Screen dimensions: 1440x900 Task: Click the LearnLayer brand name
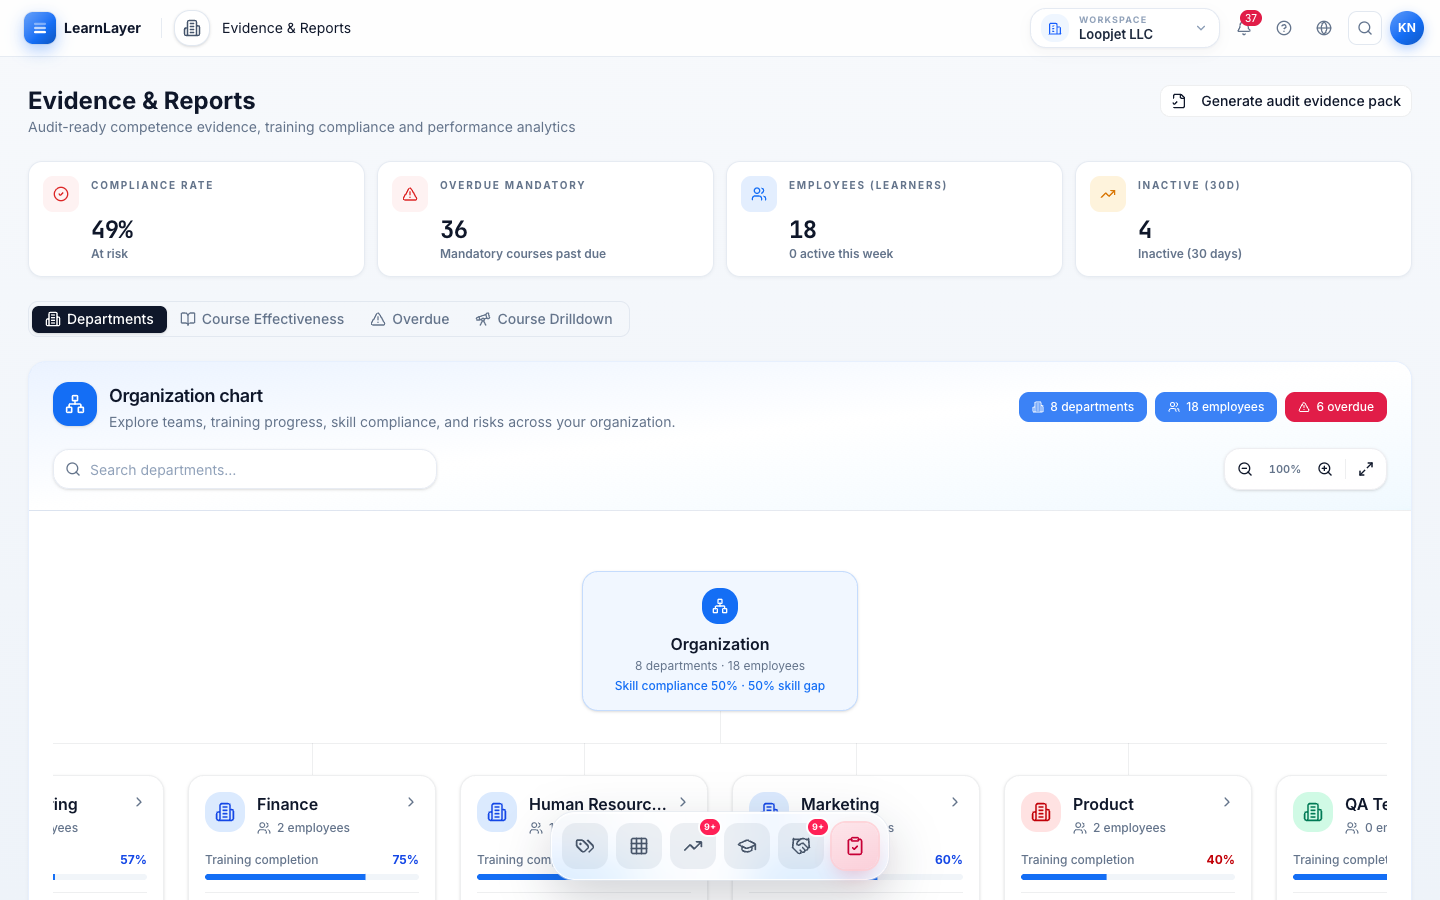click(x=102, y=28)
